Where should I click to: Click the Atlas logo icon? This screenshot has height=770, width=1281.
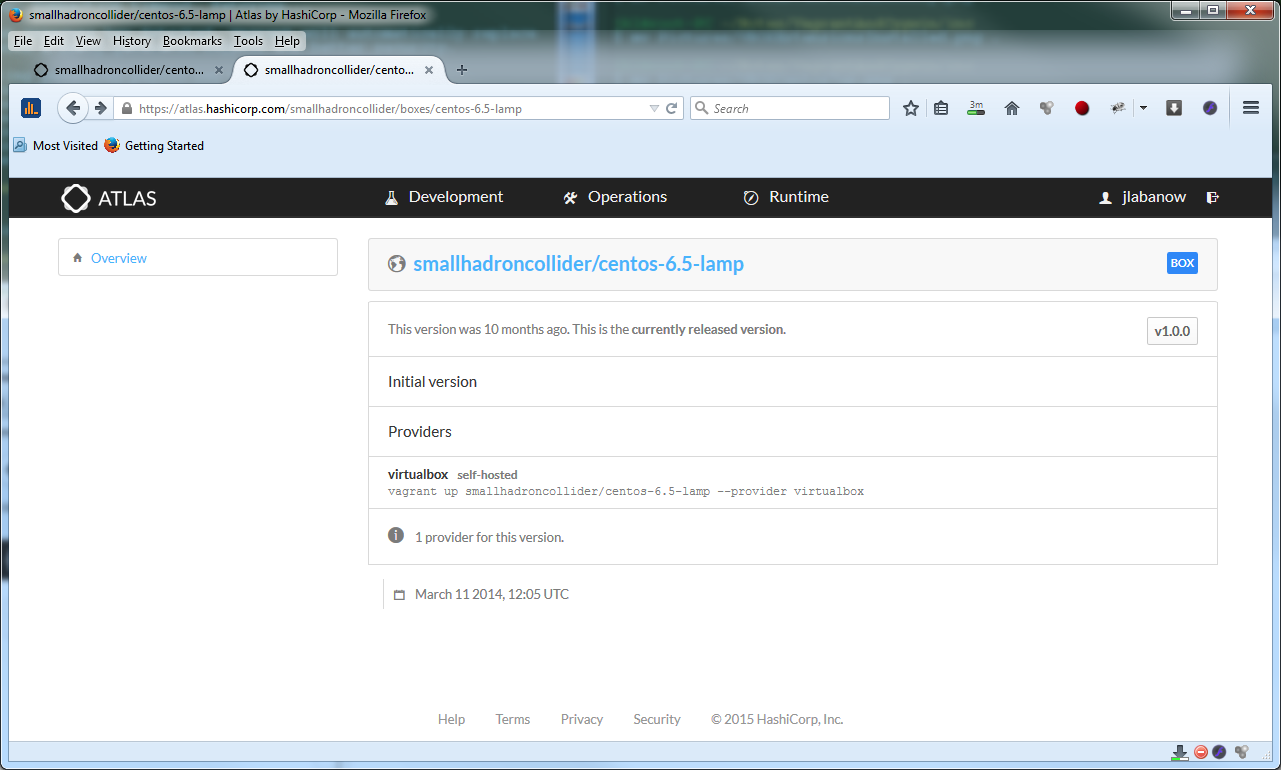tap(76, 198)
